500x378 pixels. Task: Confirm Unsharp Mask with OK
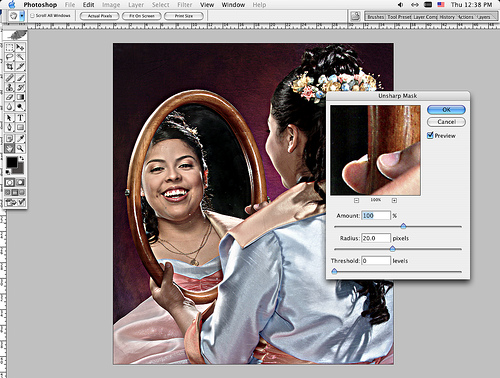(x=446, y=110)
